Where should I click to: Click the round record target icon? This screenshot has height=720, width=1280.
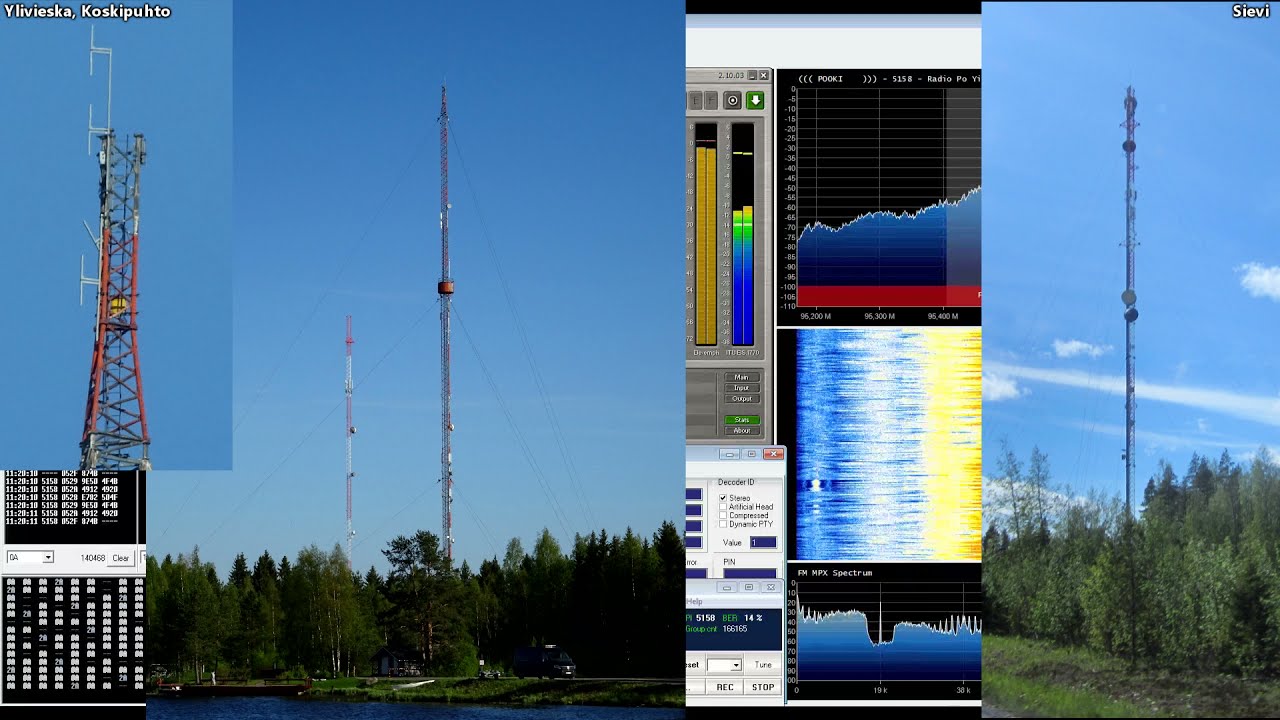pos(733,100)
